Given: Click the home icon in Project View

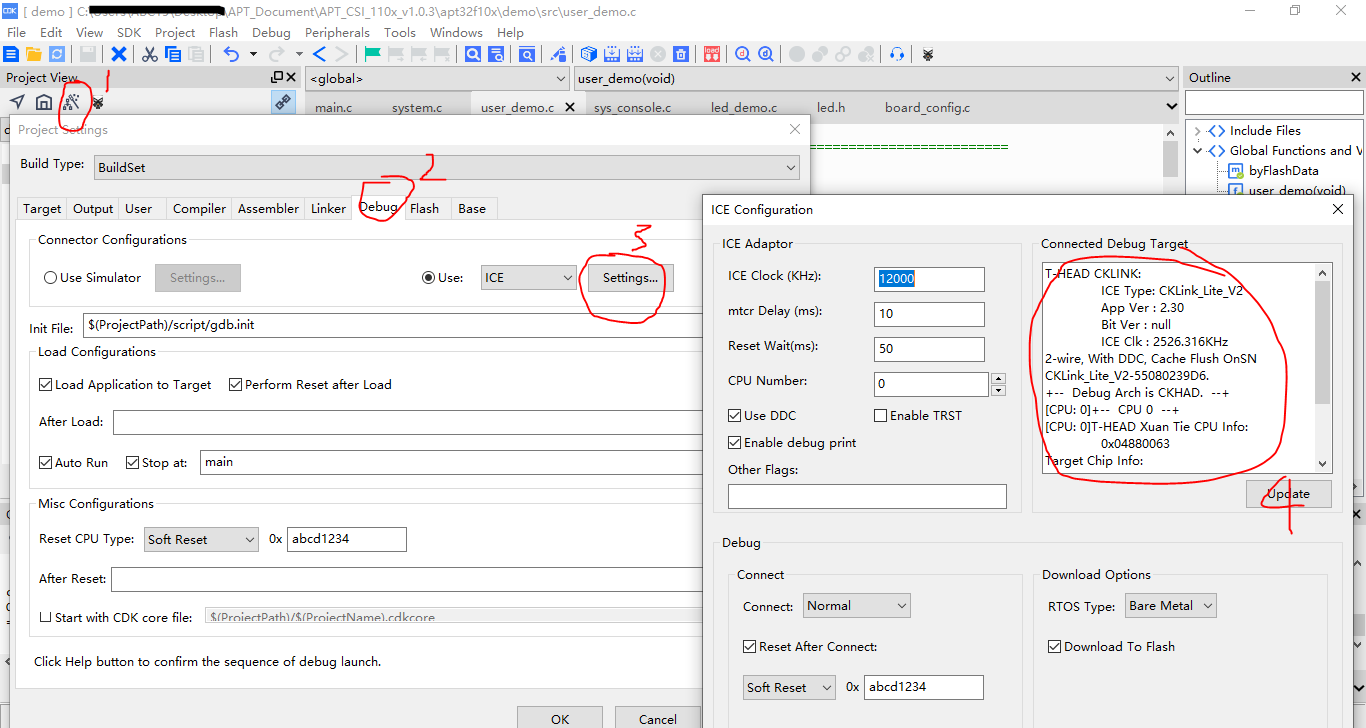Looking at the screenshot, I should tap(44, 101).
